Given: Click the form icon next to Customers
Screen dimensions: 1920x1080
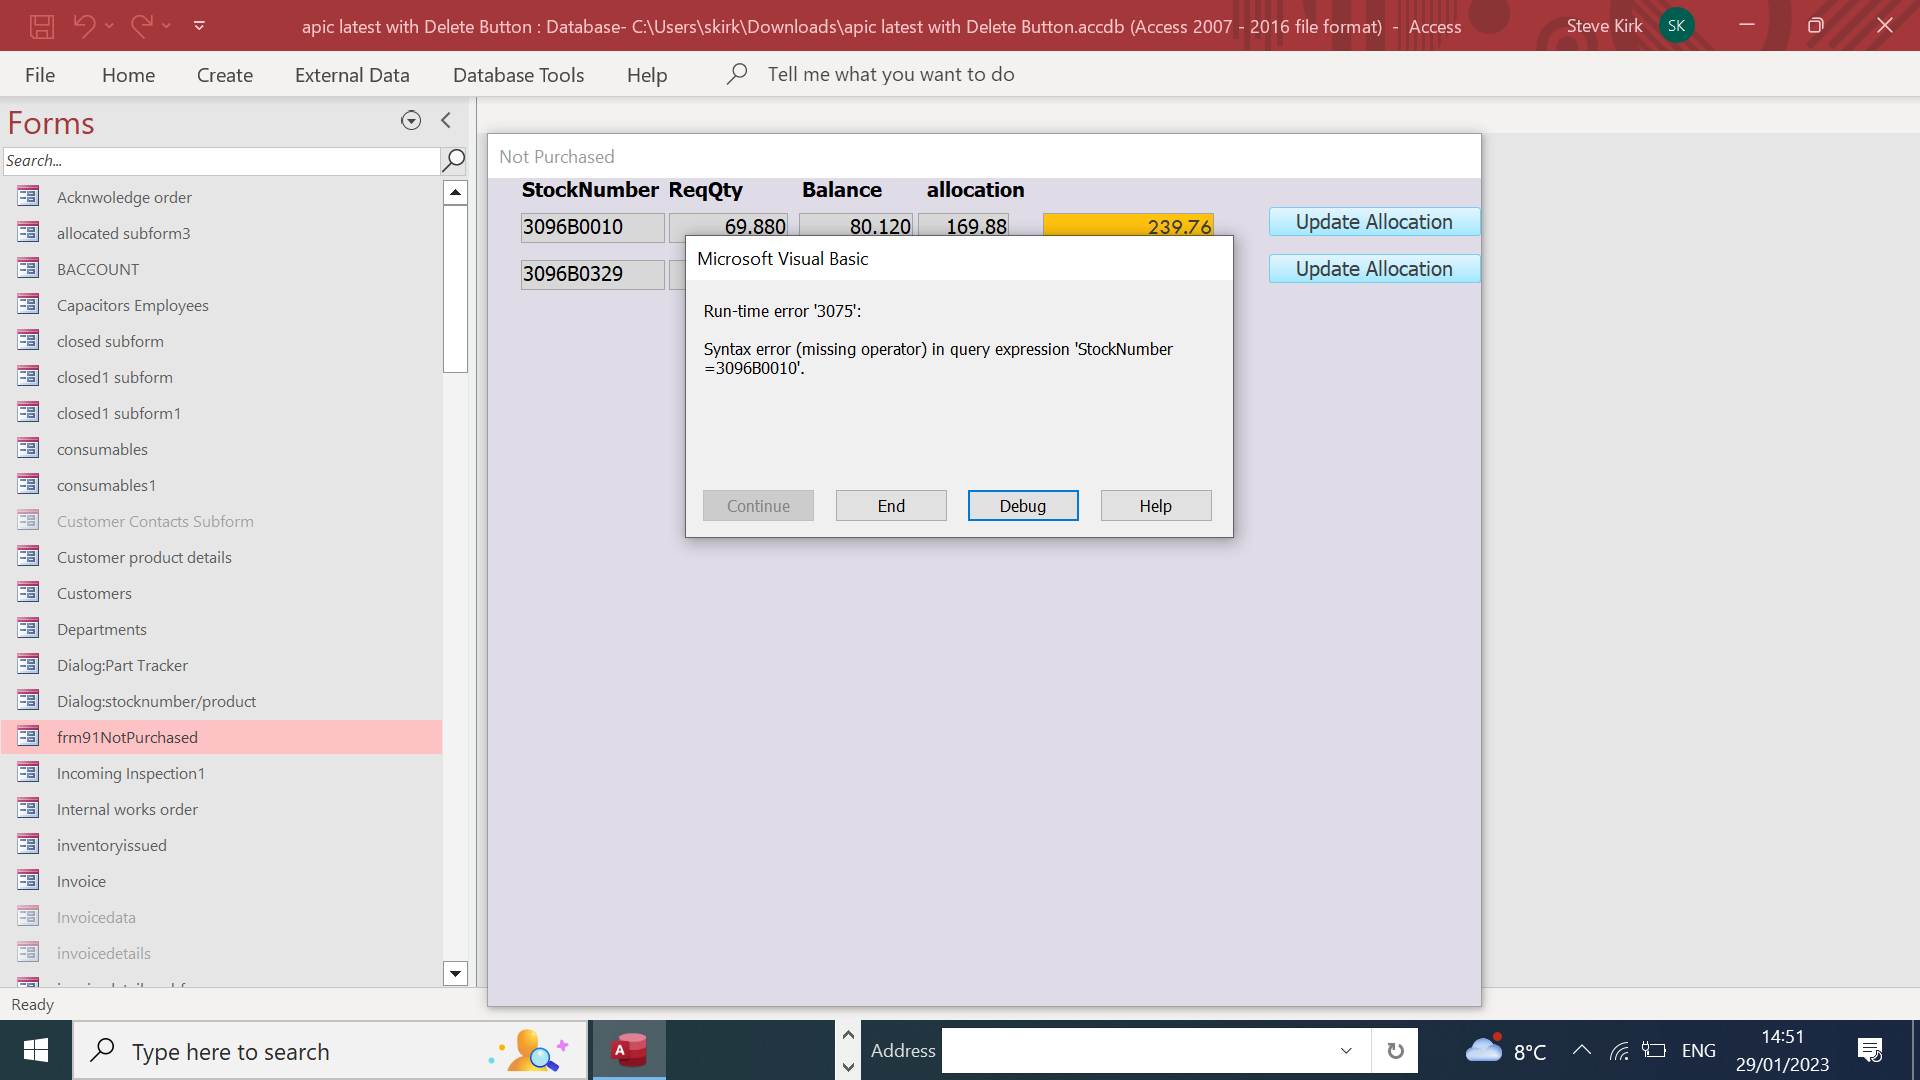Looking at the screenshot, I should [x=28, y=593].
